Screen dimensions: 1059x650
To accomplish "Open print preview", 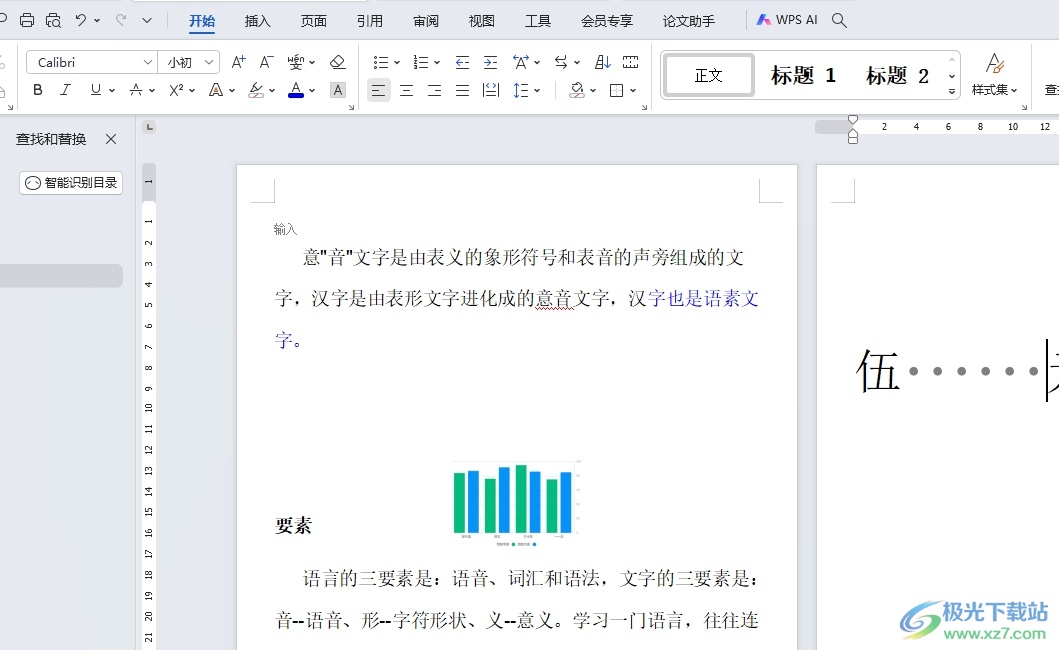I will tap(53, 20).
